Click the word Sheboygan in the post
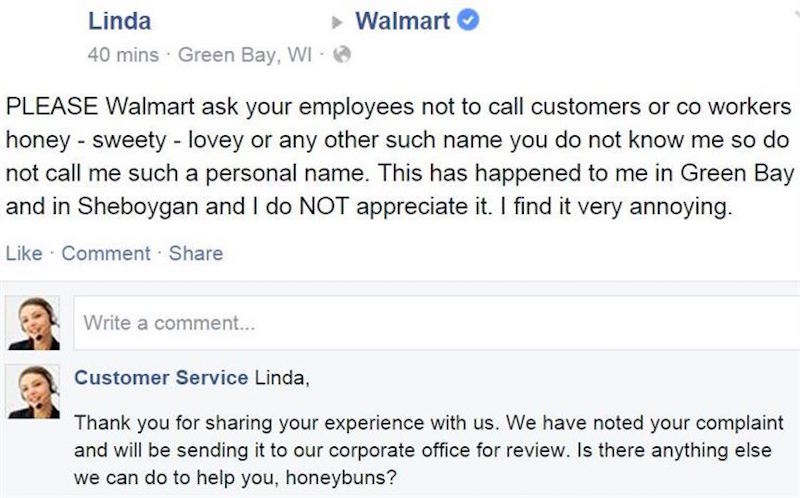 (x=138, y=206)
